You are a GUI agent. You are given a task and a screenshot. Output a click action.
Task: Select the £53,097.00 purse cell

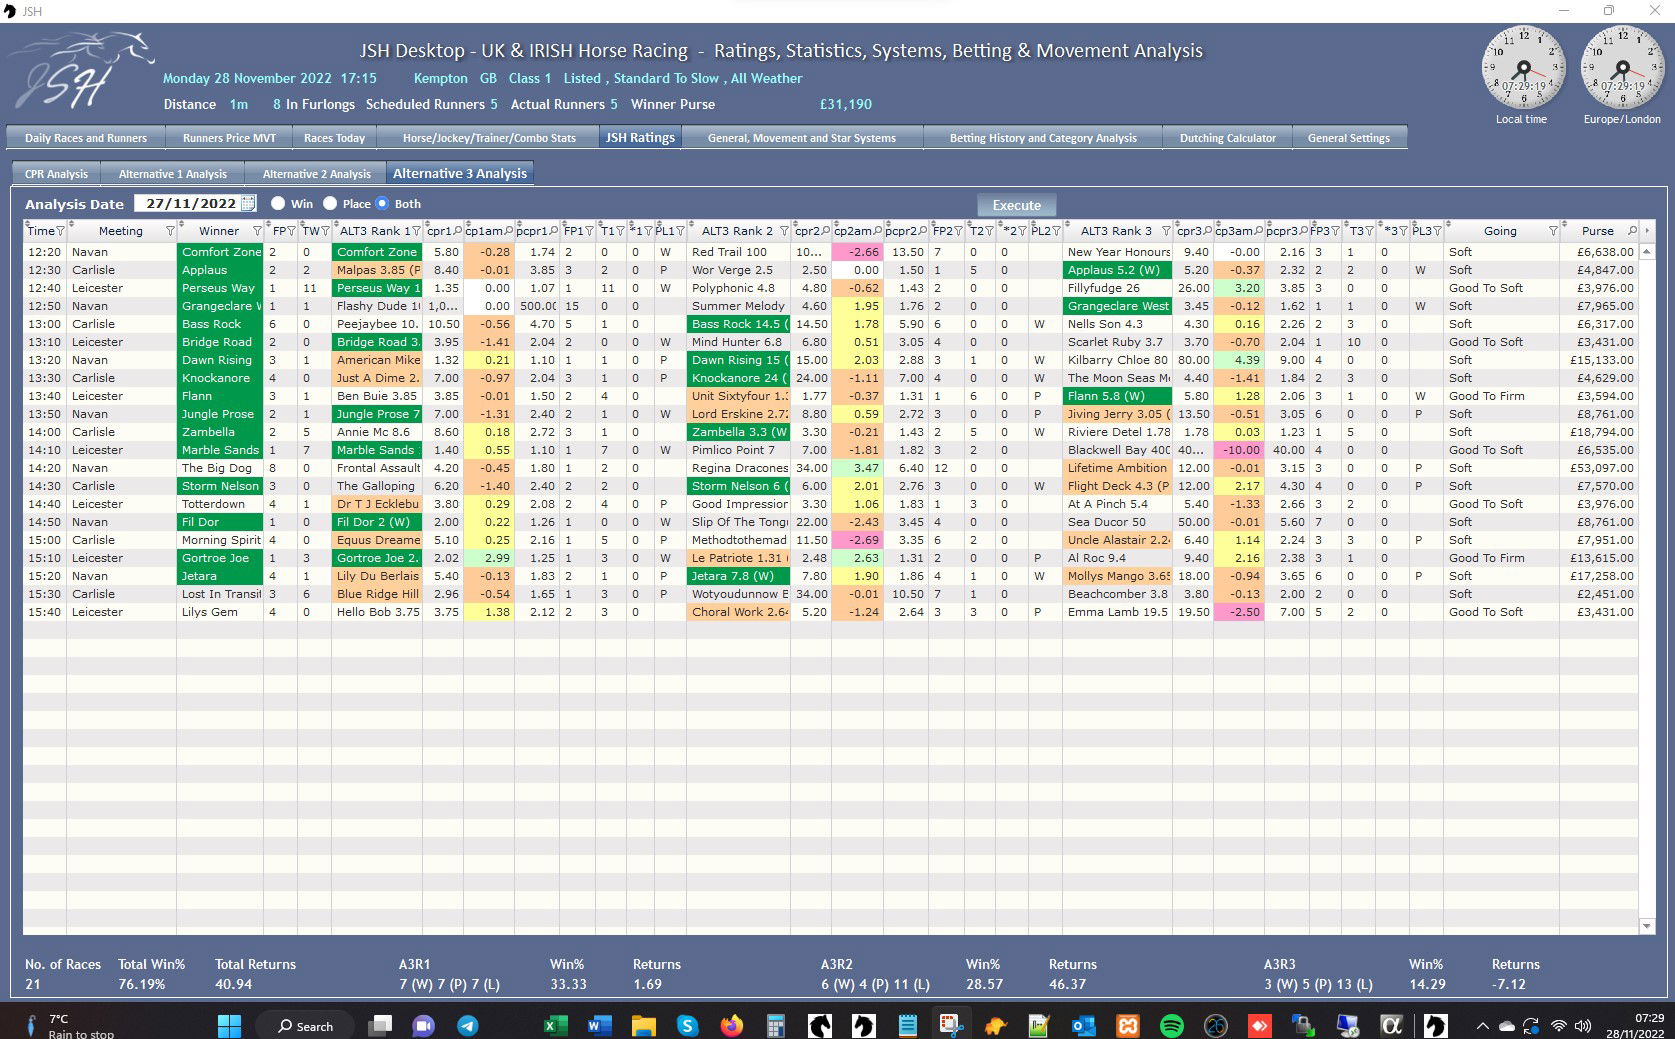1599,468
